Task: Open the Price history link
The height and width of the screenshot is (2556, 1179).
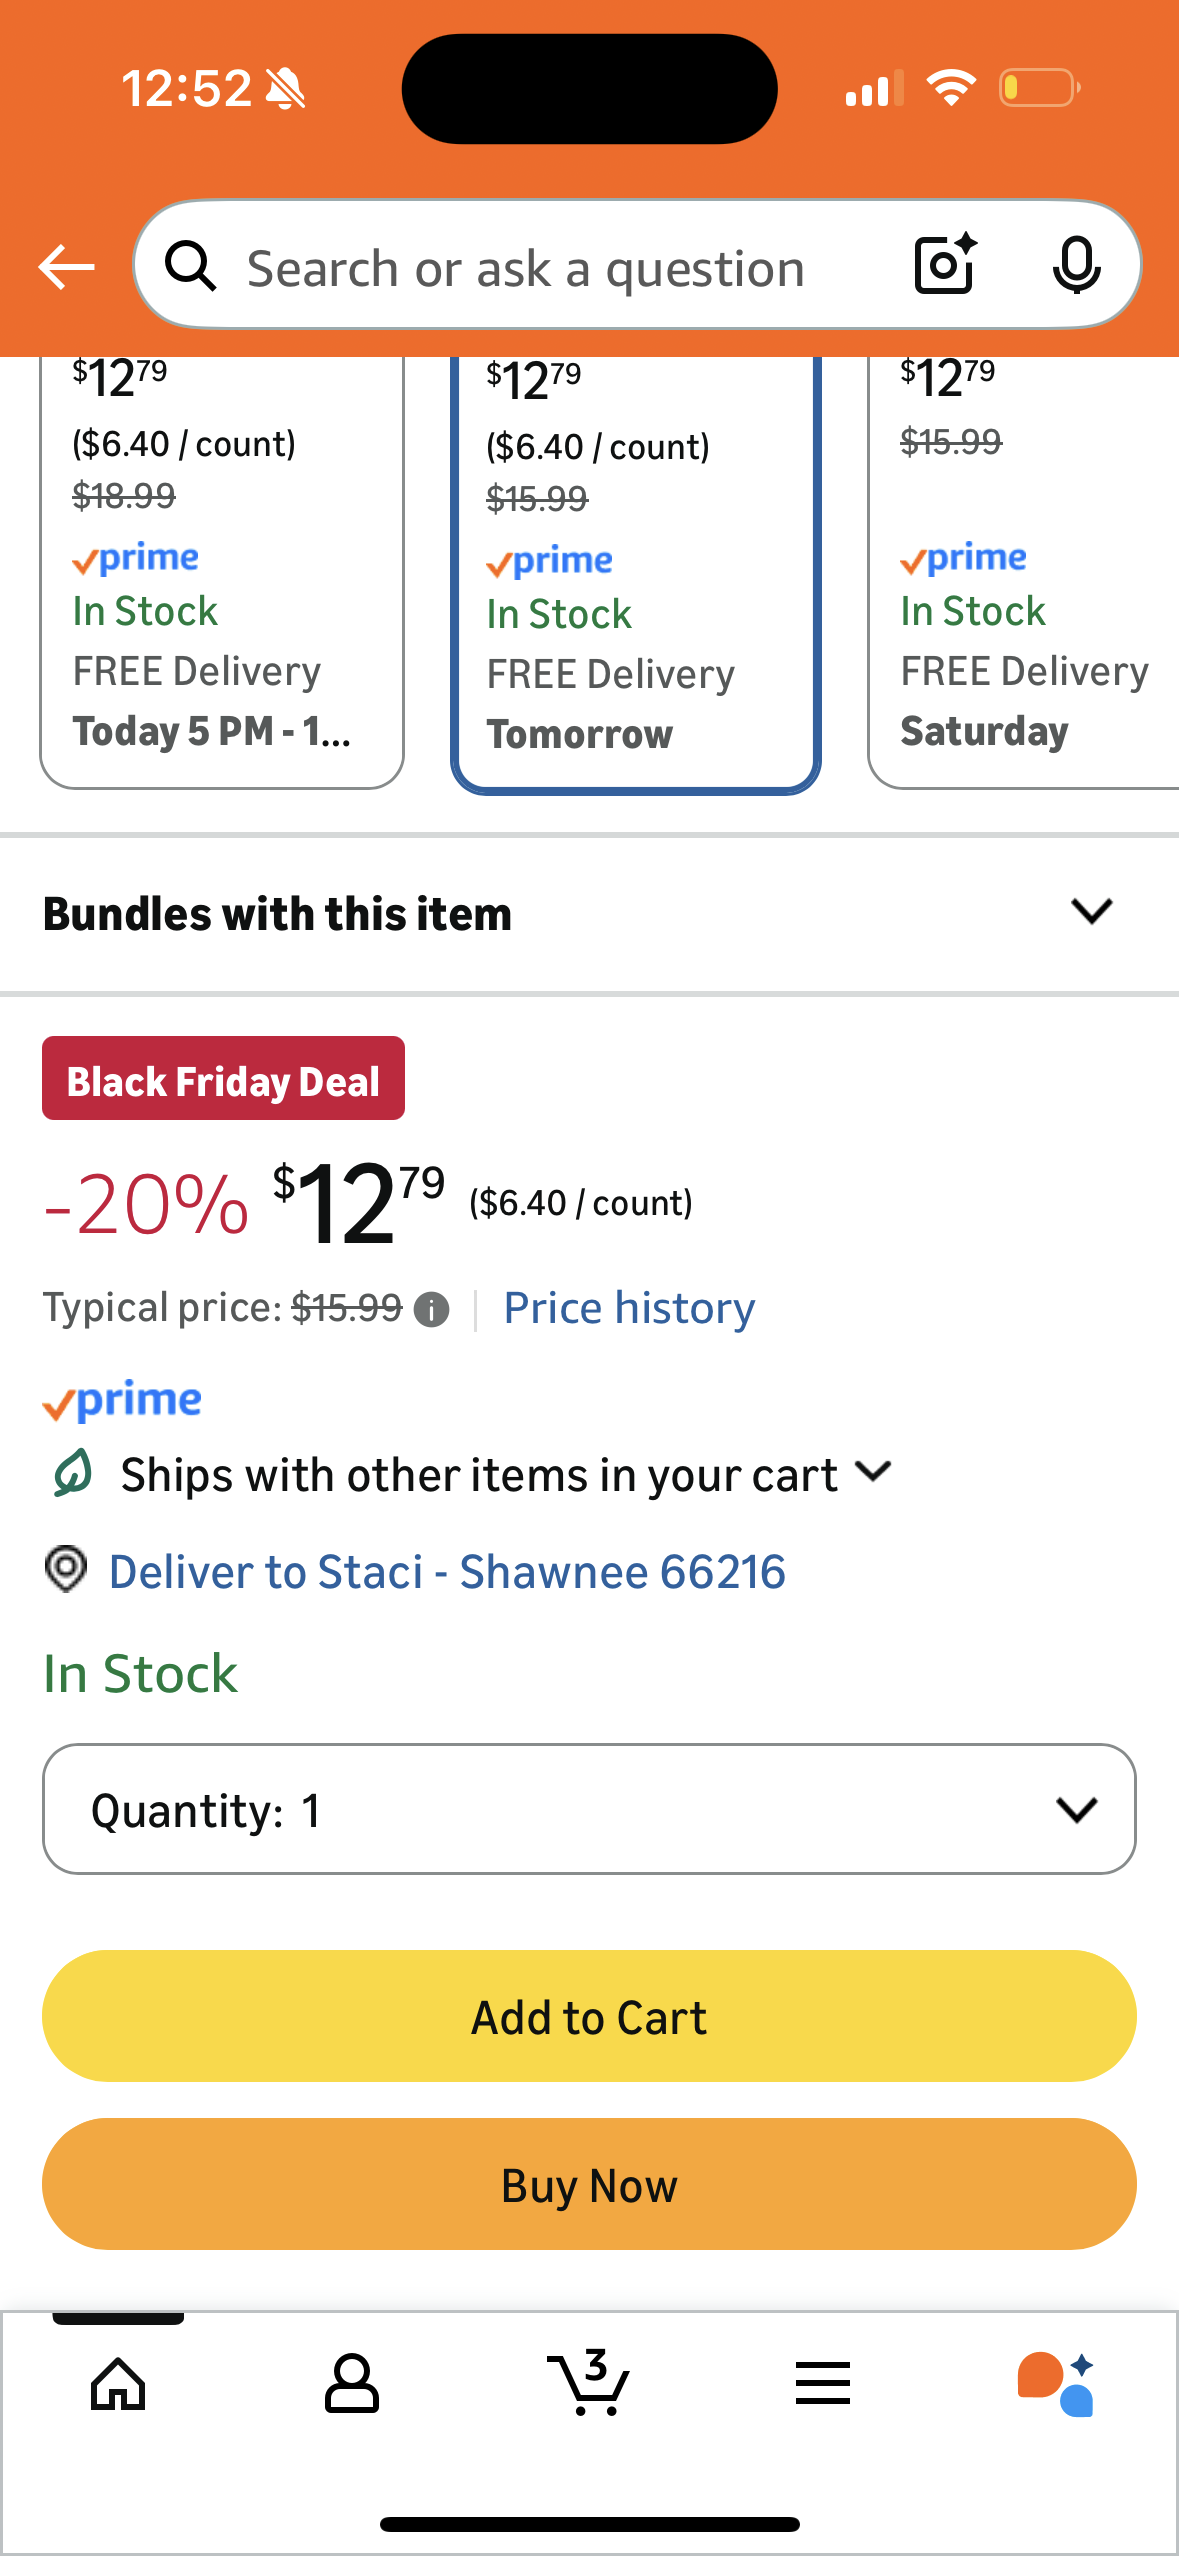Action: click(629, 1309)
